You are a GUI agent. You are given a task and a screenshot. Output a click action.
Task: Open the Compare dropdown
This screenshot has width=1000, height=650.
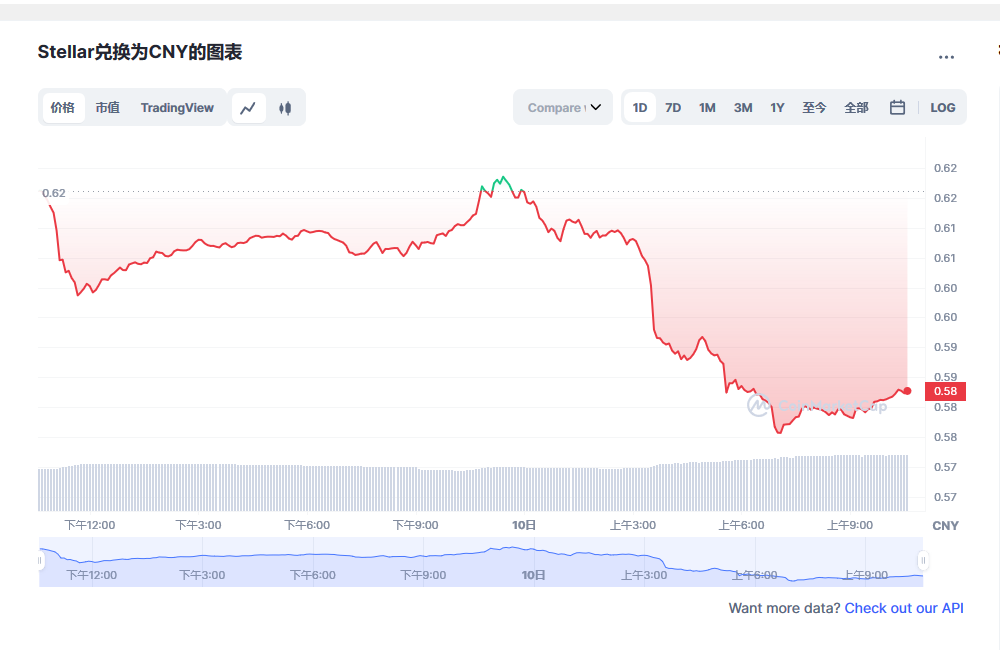click(563, 108)
